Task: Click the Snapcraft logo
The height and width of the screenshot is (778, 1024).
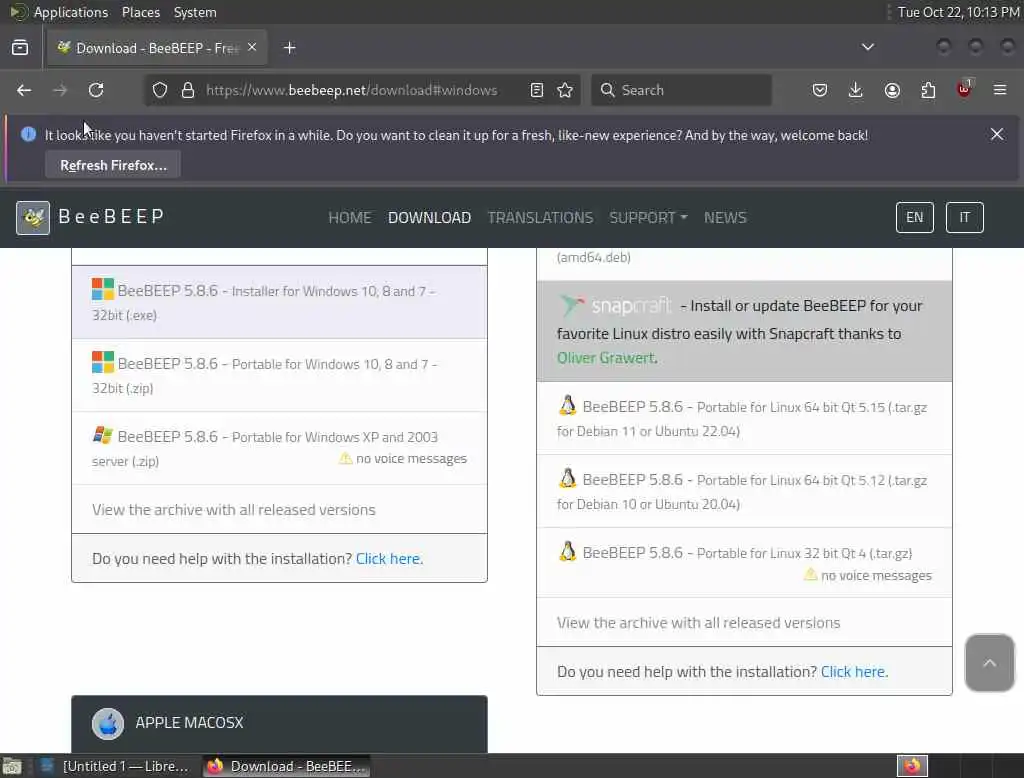Action: point(615,305)
